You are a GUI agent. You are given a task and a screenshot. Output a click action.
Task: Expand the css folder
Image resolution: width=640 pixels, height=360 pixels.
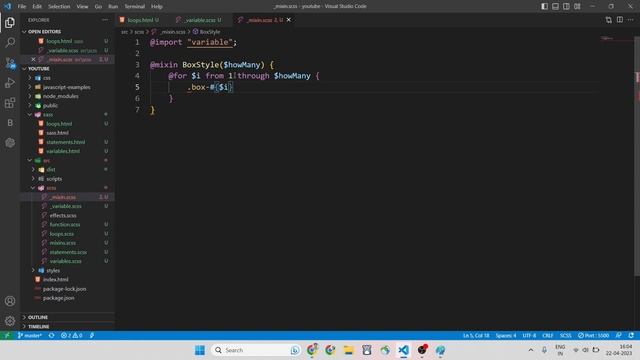(47, 78)
